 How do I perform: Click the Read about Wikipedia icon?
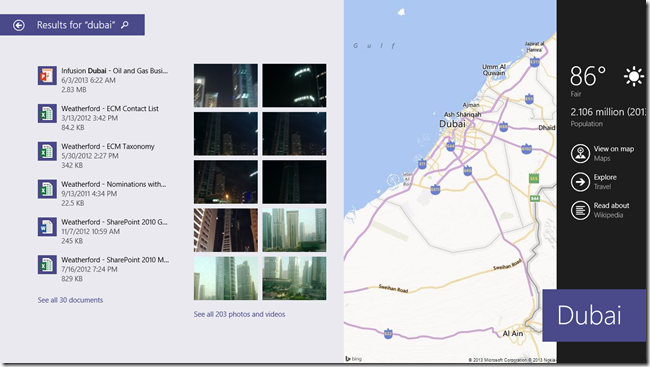(580, 210)
